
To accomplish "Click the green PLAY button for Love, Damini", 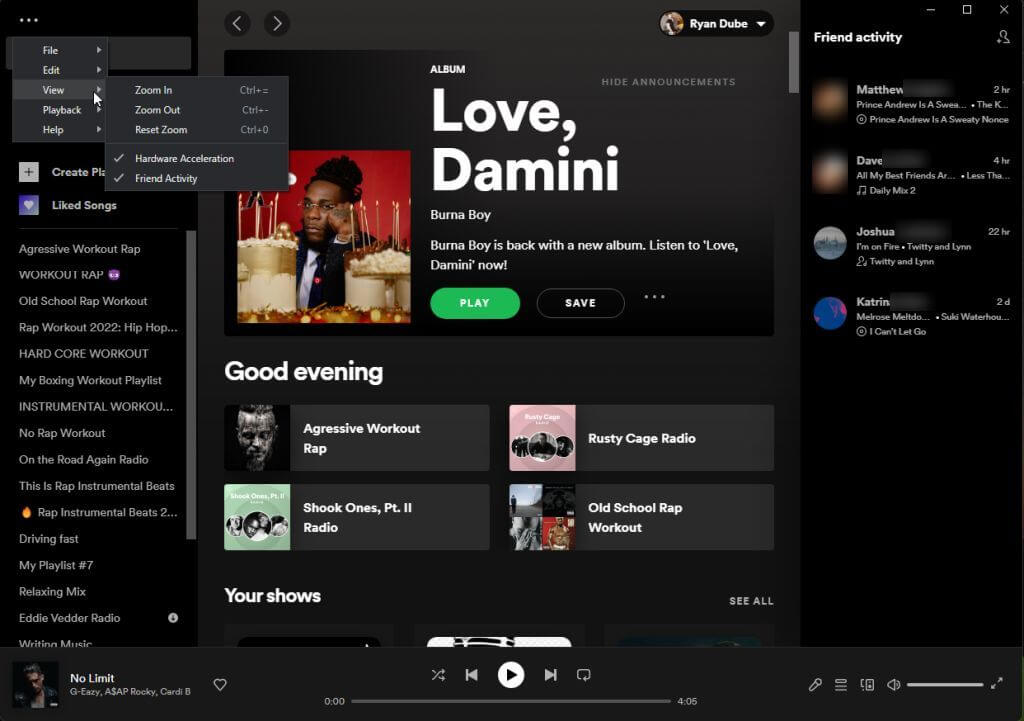I will [475, 303].
